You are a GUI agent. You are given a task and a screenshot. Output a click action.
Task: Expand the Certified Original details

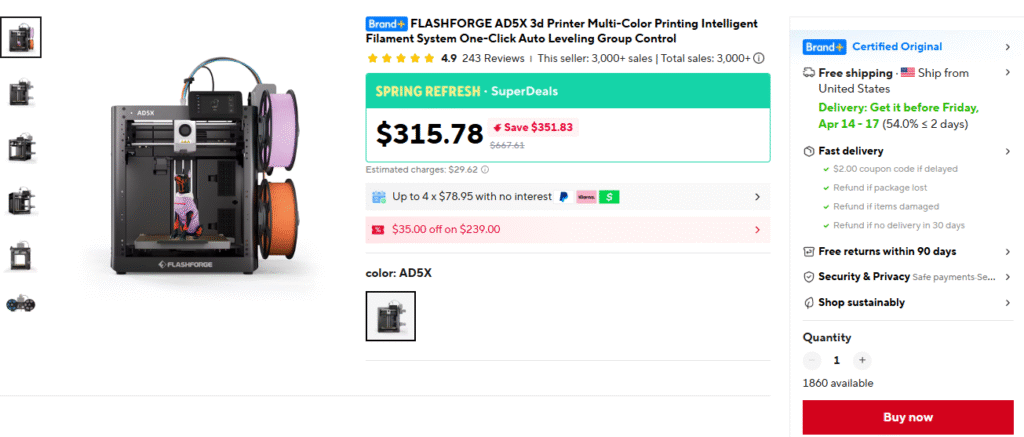pyautogui.click(x=1007, y=47)
